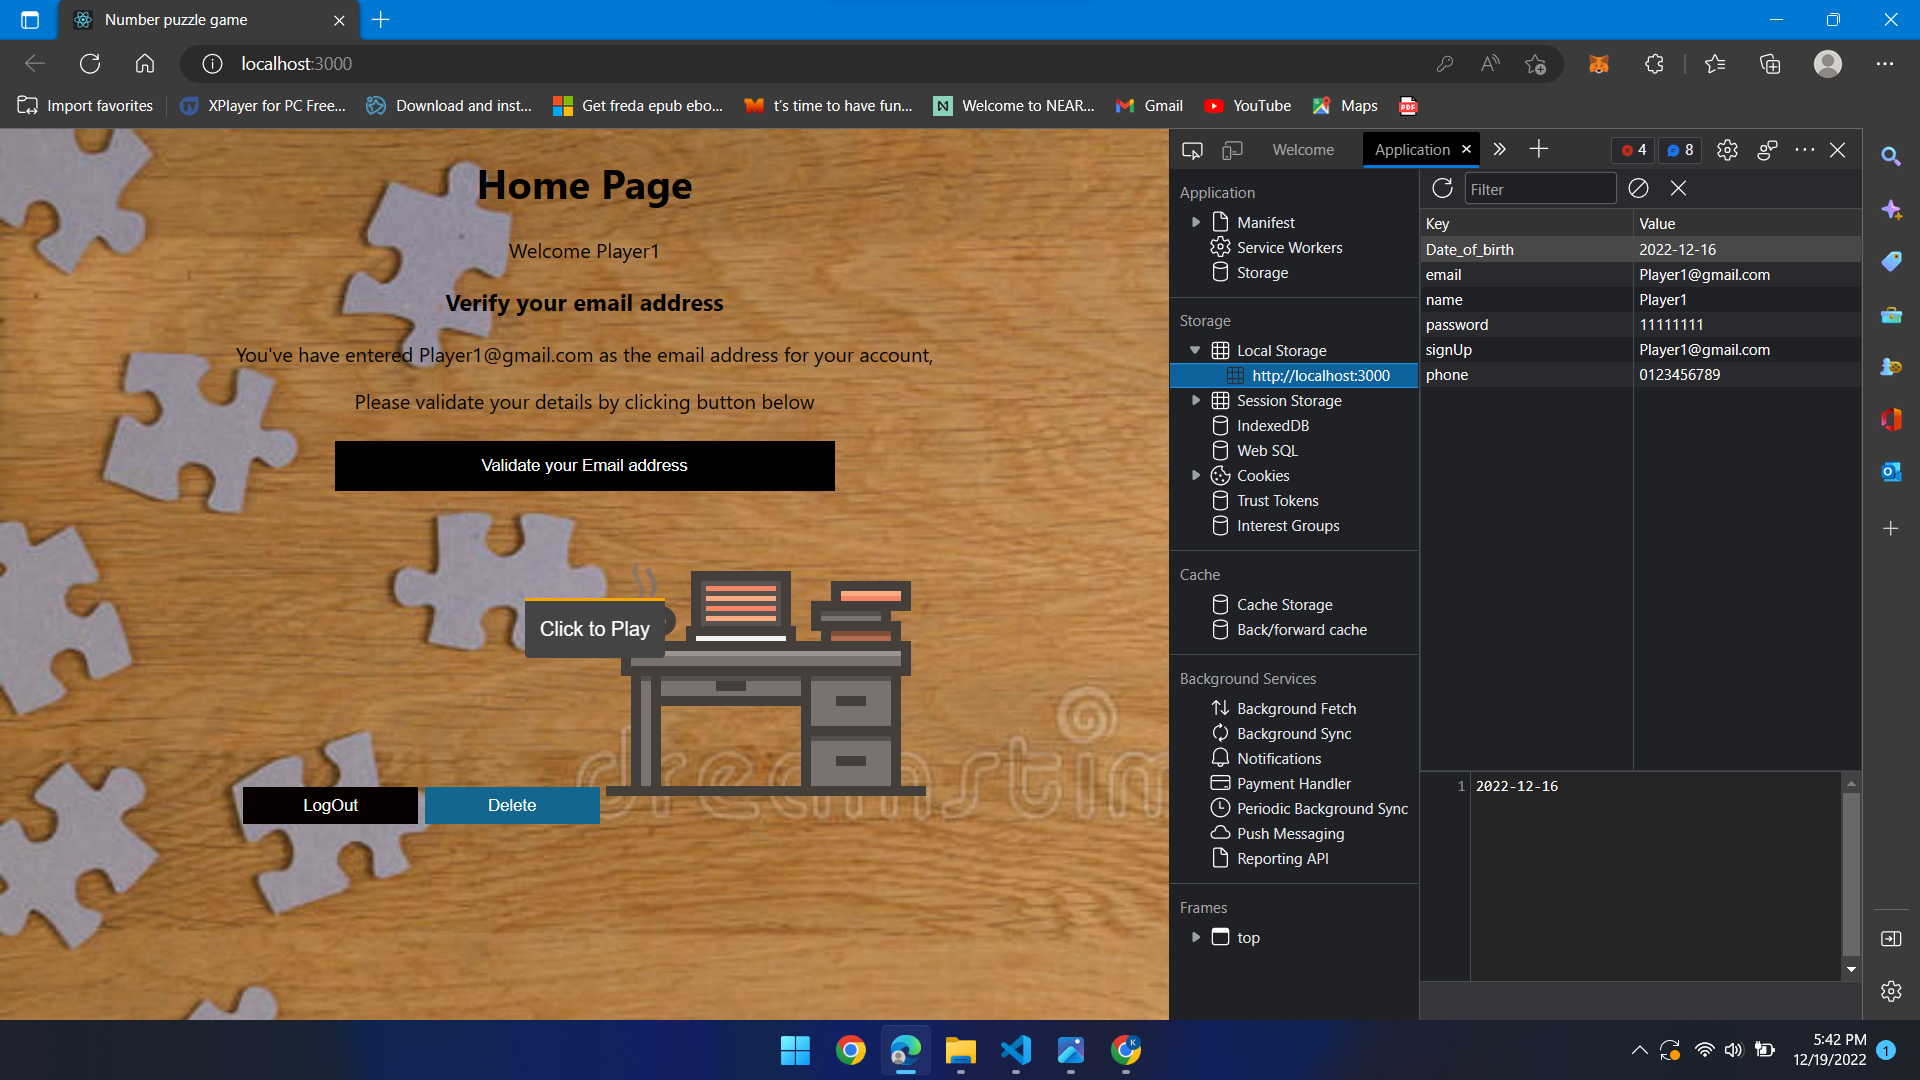The height and width of the screenshot is (1080, 1920).
Task: Expand the Cookies tree node
Action: (x=1196, y=475)
